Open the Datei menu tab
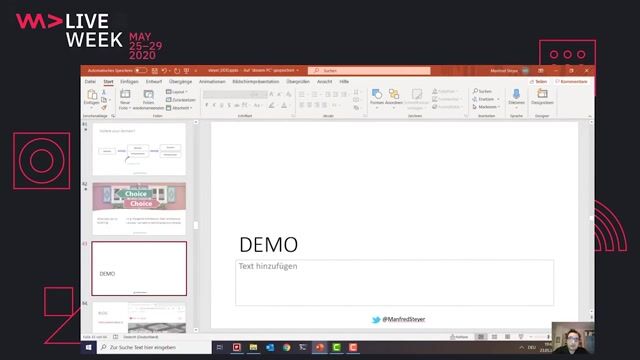 [90, 82]
